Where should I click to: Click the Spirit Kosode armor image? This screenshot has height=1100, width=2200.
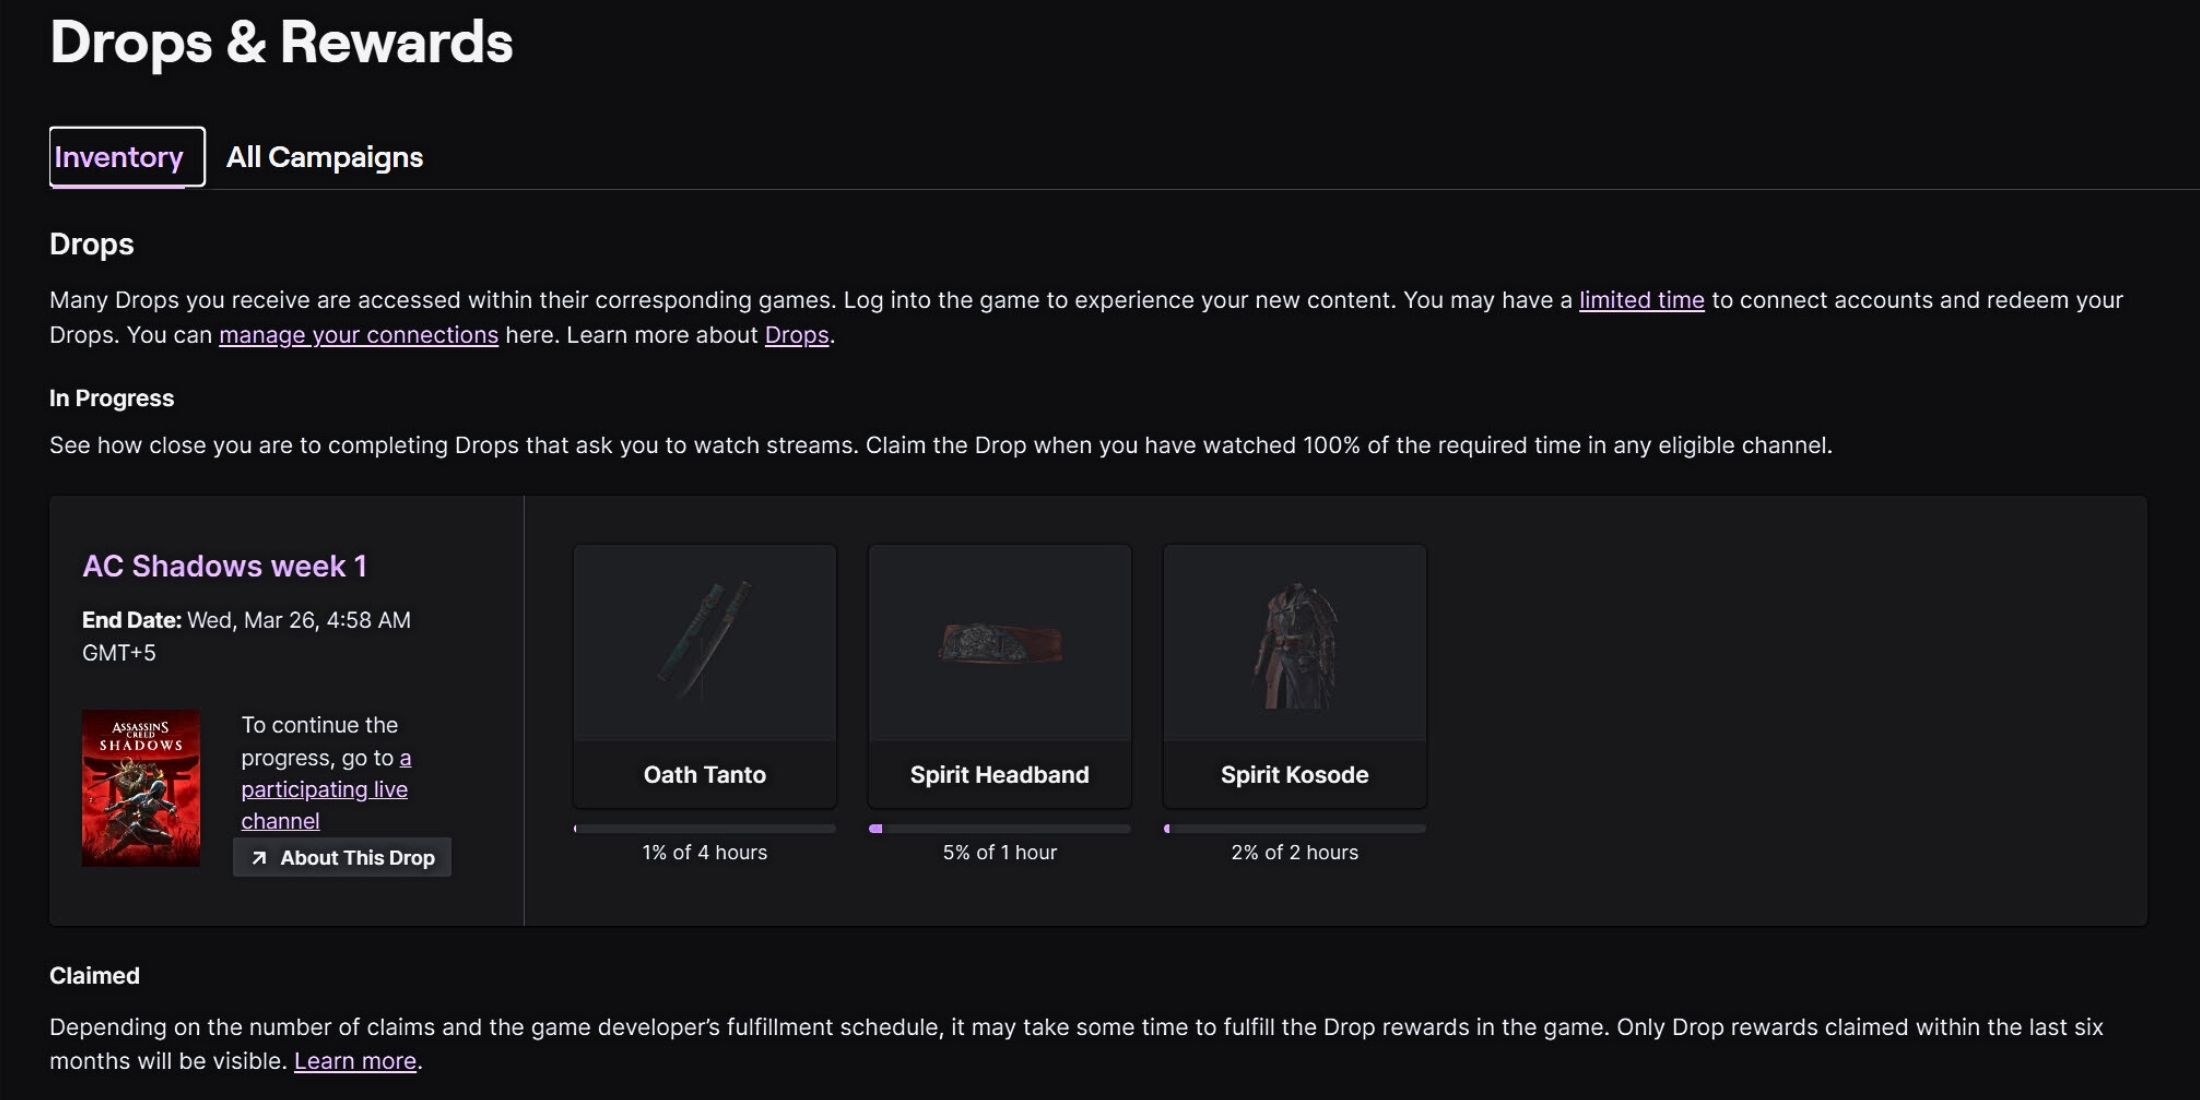1294,645
